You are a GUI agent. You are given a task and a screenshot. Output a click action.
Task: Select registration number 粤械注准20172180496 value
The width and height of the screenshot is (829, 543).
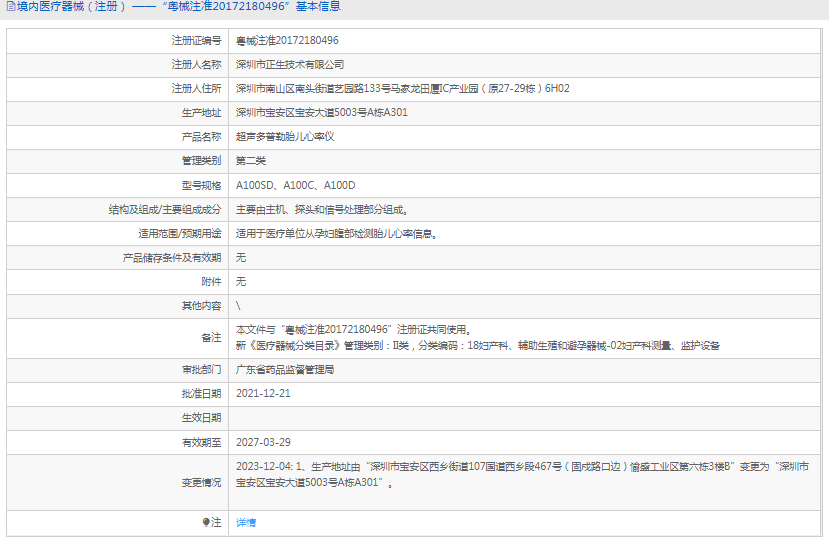pos(287,40)
